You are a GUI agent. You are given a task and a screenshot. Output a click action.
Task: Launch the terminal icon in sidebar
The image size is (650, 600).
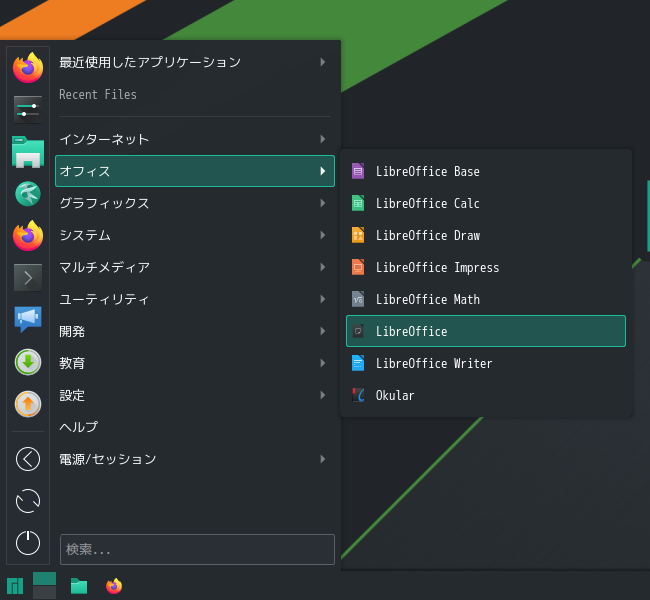coord(28,278)
